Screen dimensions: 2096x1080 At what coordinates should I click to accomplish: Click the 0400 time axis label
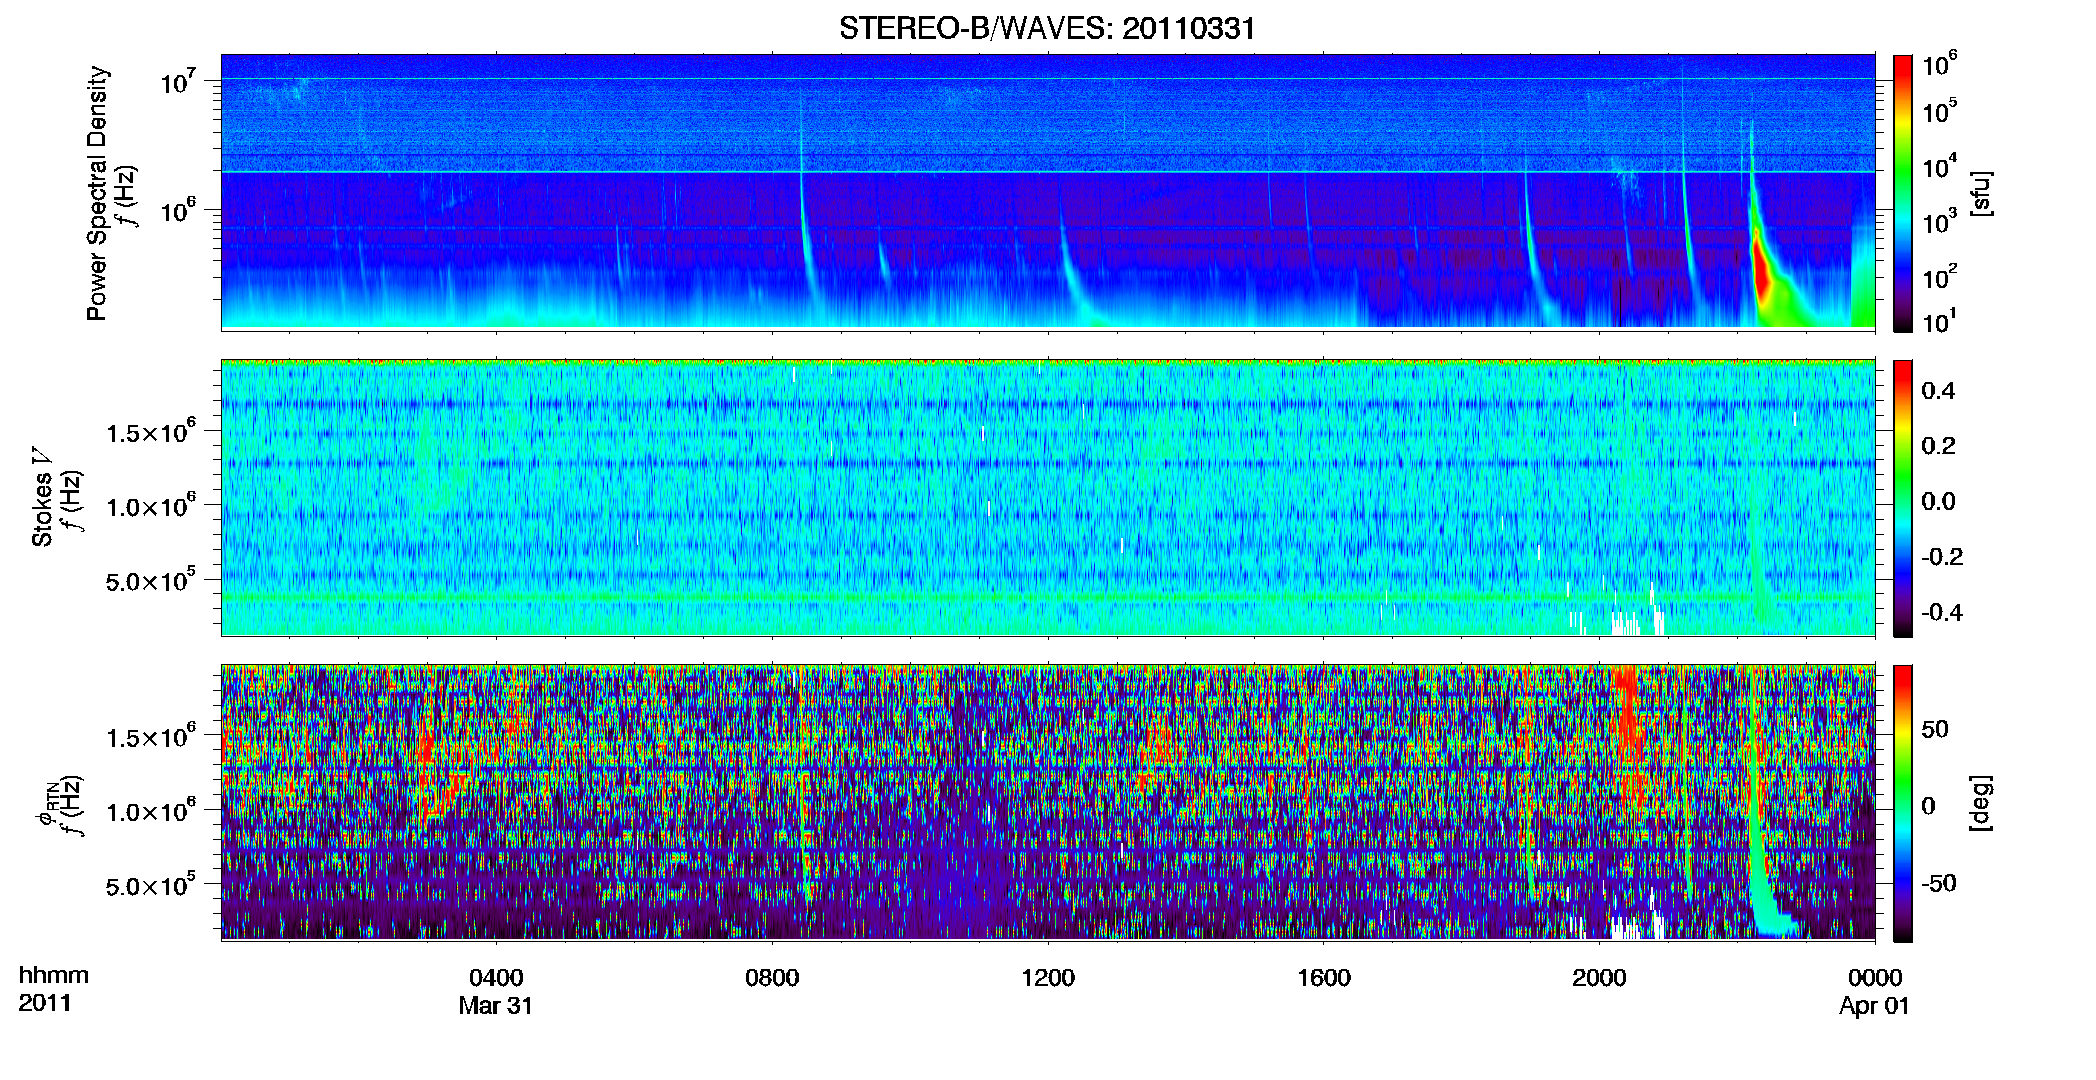click(496, 978)
